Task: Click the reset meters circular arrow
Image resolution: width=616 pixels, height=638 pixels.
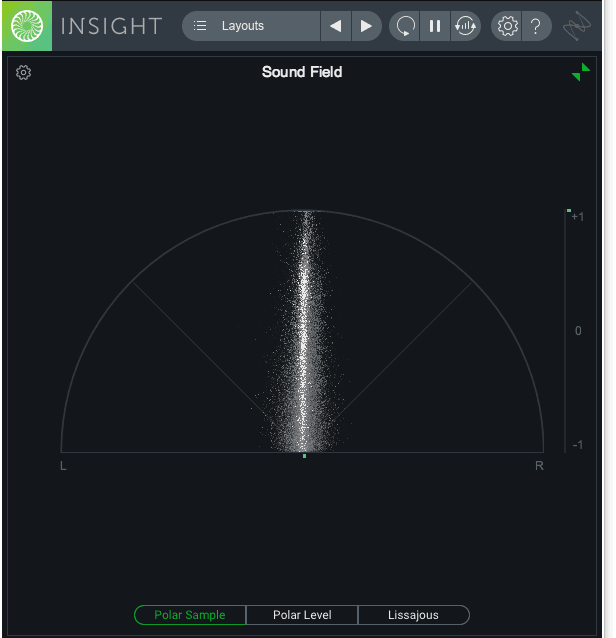Action: (405, 26)
